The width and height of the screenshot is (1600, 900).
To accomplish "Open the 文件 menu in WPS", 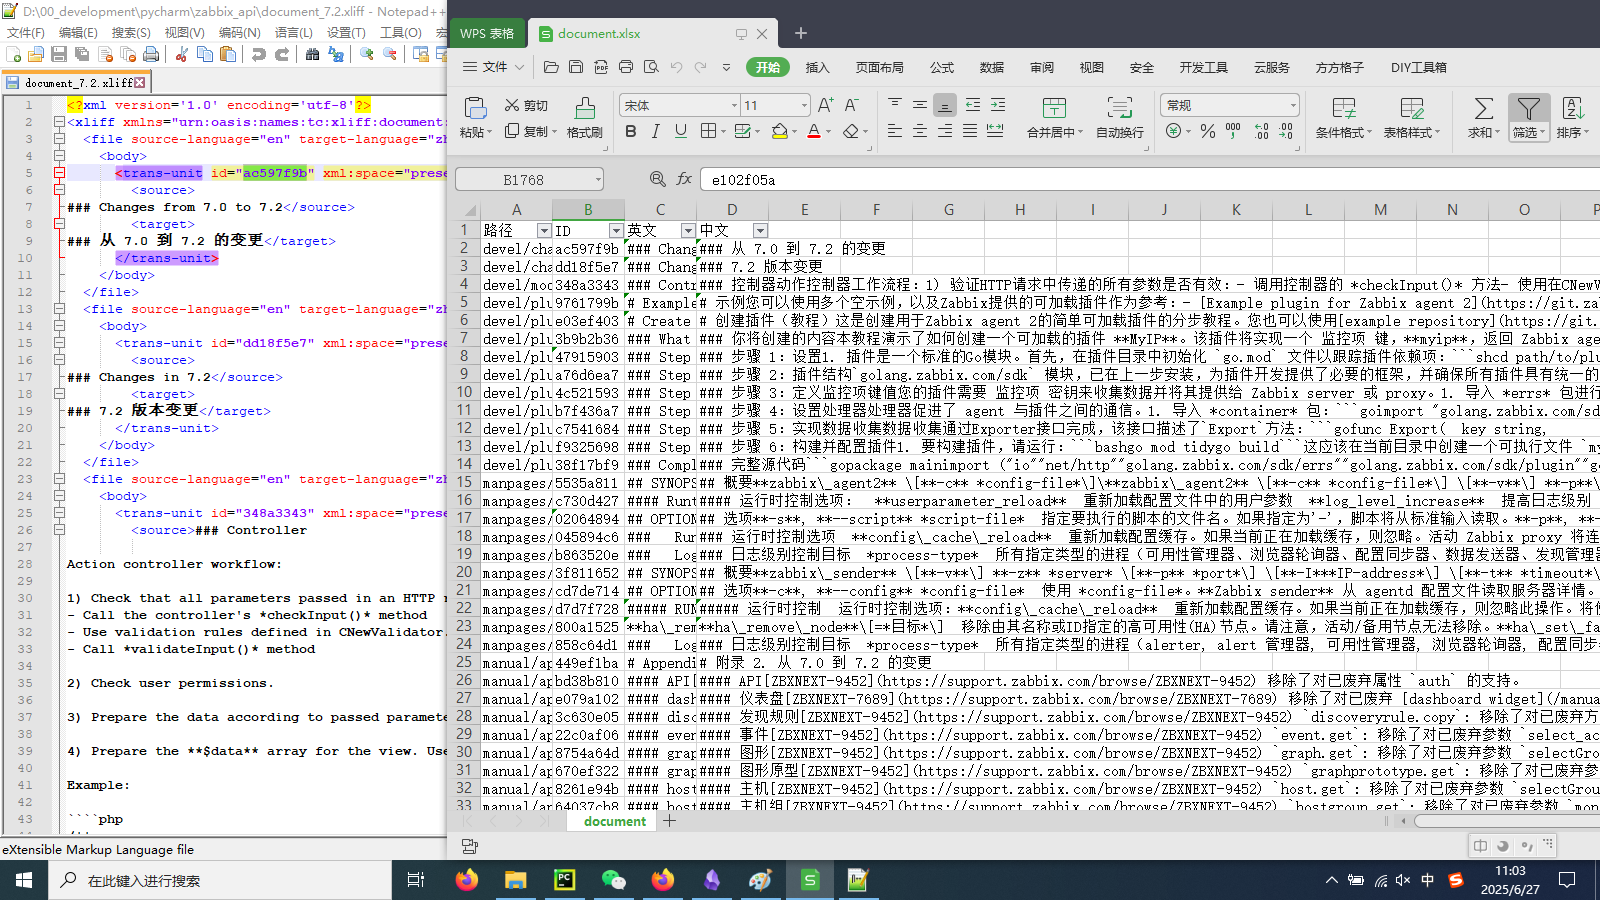I will [494, 67].
